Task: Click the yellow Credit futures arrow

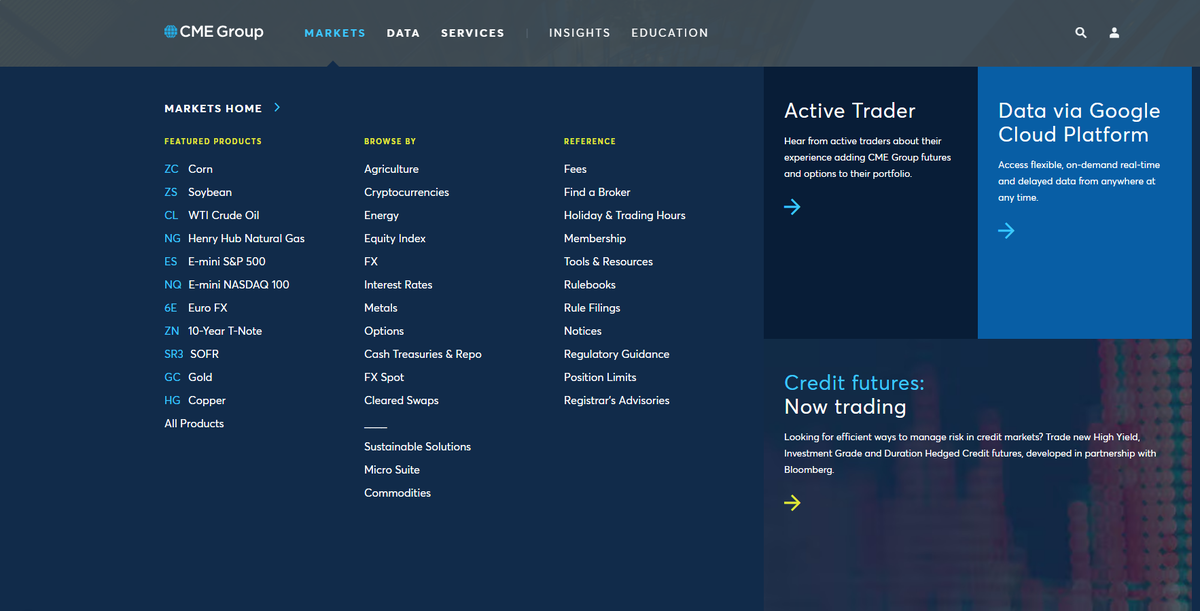Action: click(x=792, y=503)
